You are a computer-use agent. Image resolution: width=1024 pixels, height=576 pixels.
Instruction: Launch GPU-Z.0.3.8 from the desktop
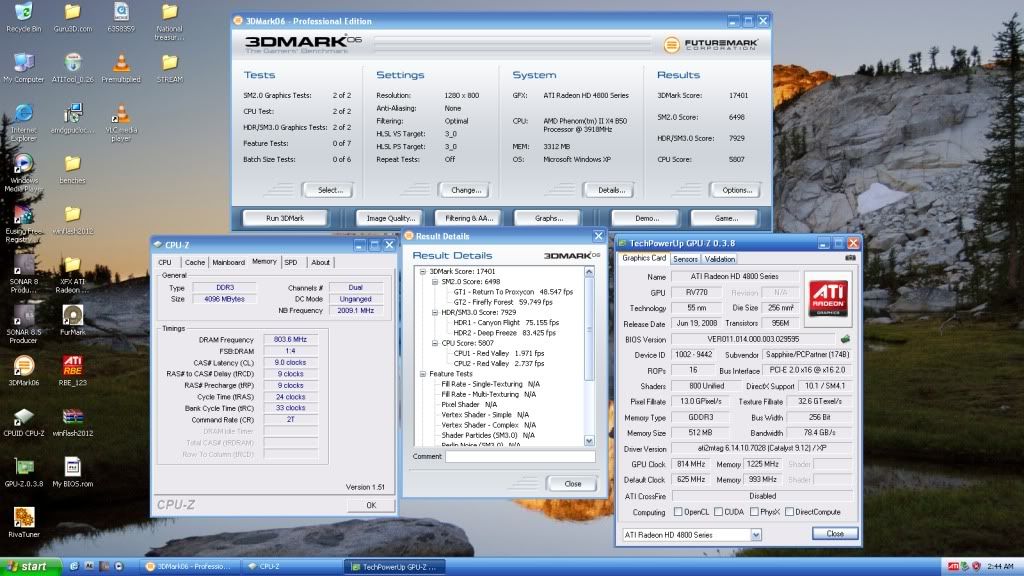pyautogui.click(x=24, y=472)
